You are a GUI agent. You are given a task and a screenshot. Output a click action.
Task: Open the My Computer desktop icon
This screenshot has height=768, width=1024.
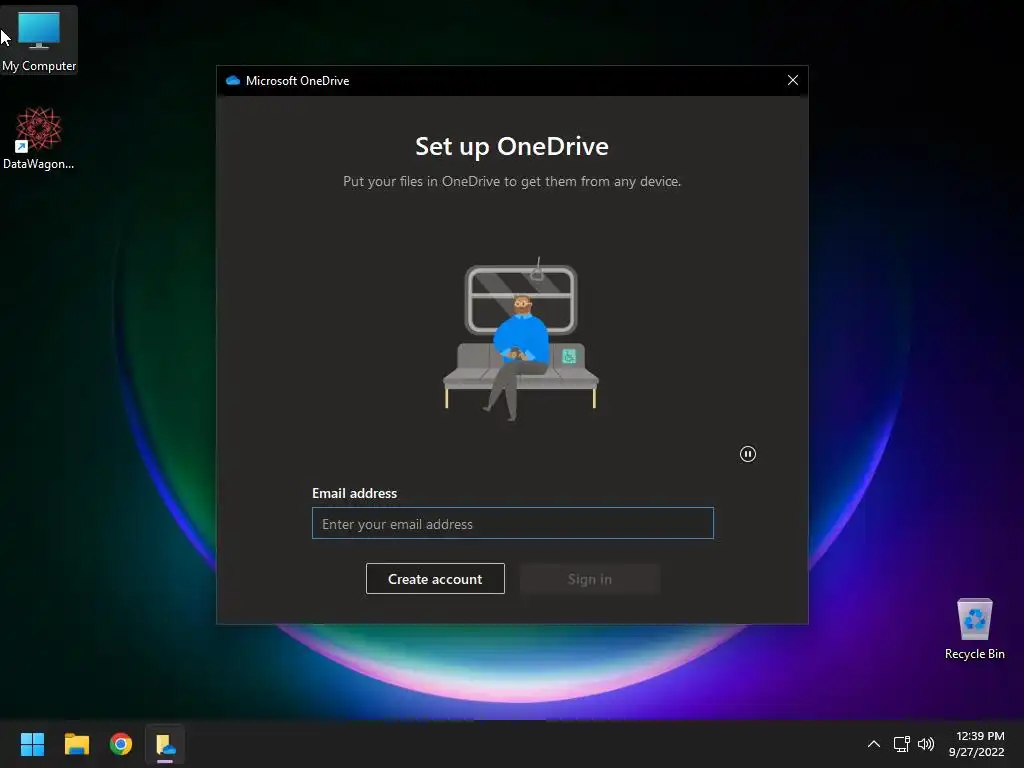pyautogui.click(x=39, y=40)
